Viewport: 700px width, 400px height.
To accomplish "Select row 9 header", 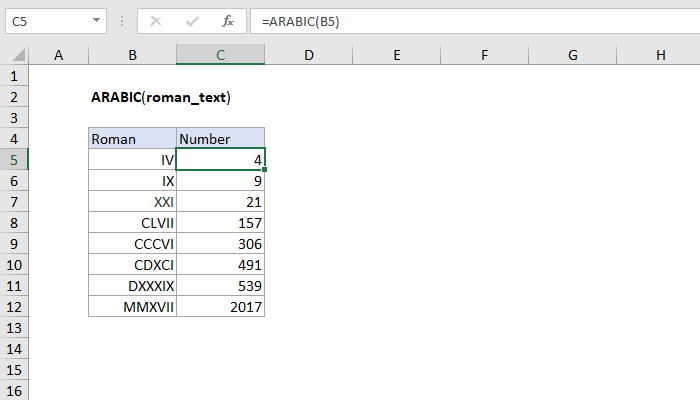I will point(14,244).
